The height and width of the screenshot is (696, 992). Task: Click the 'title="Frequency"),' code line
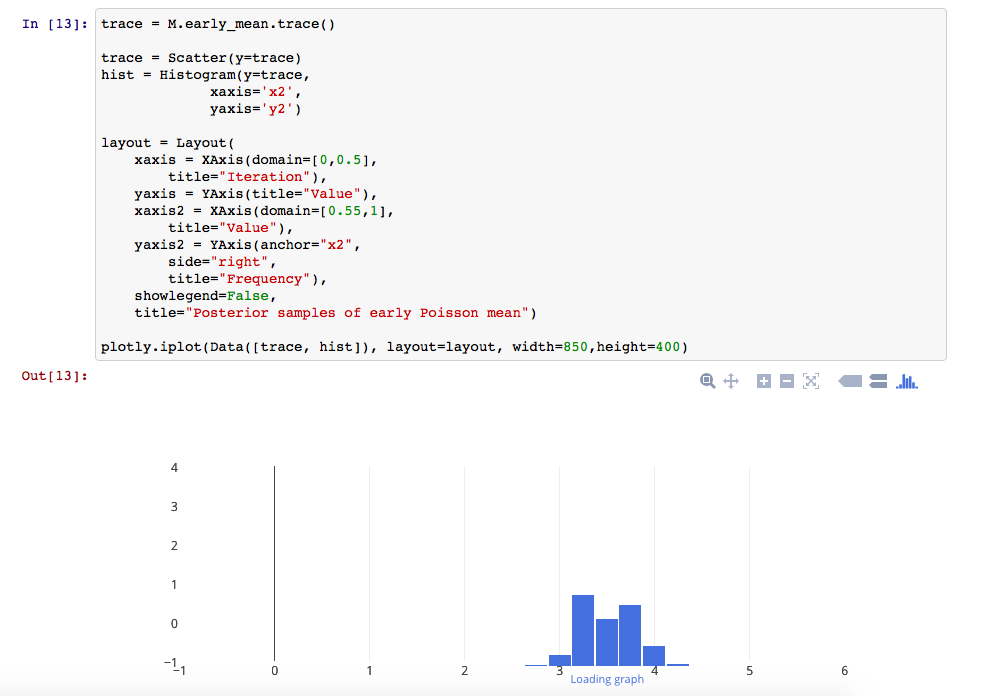[x=247, y=279]
